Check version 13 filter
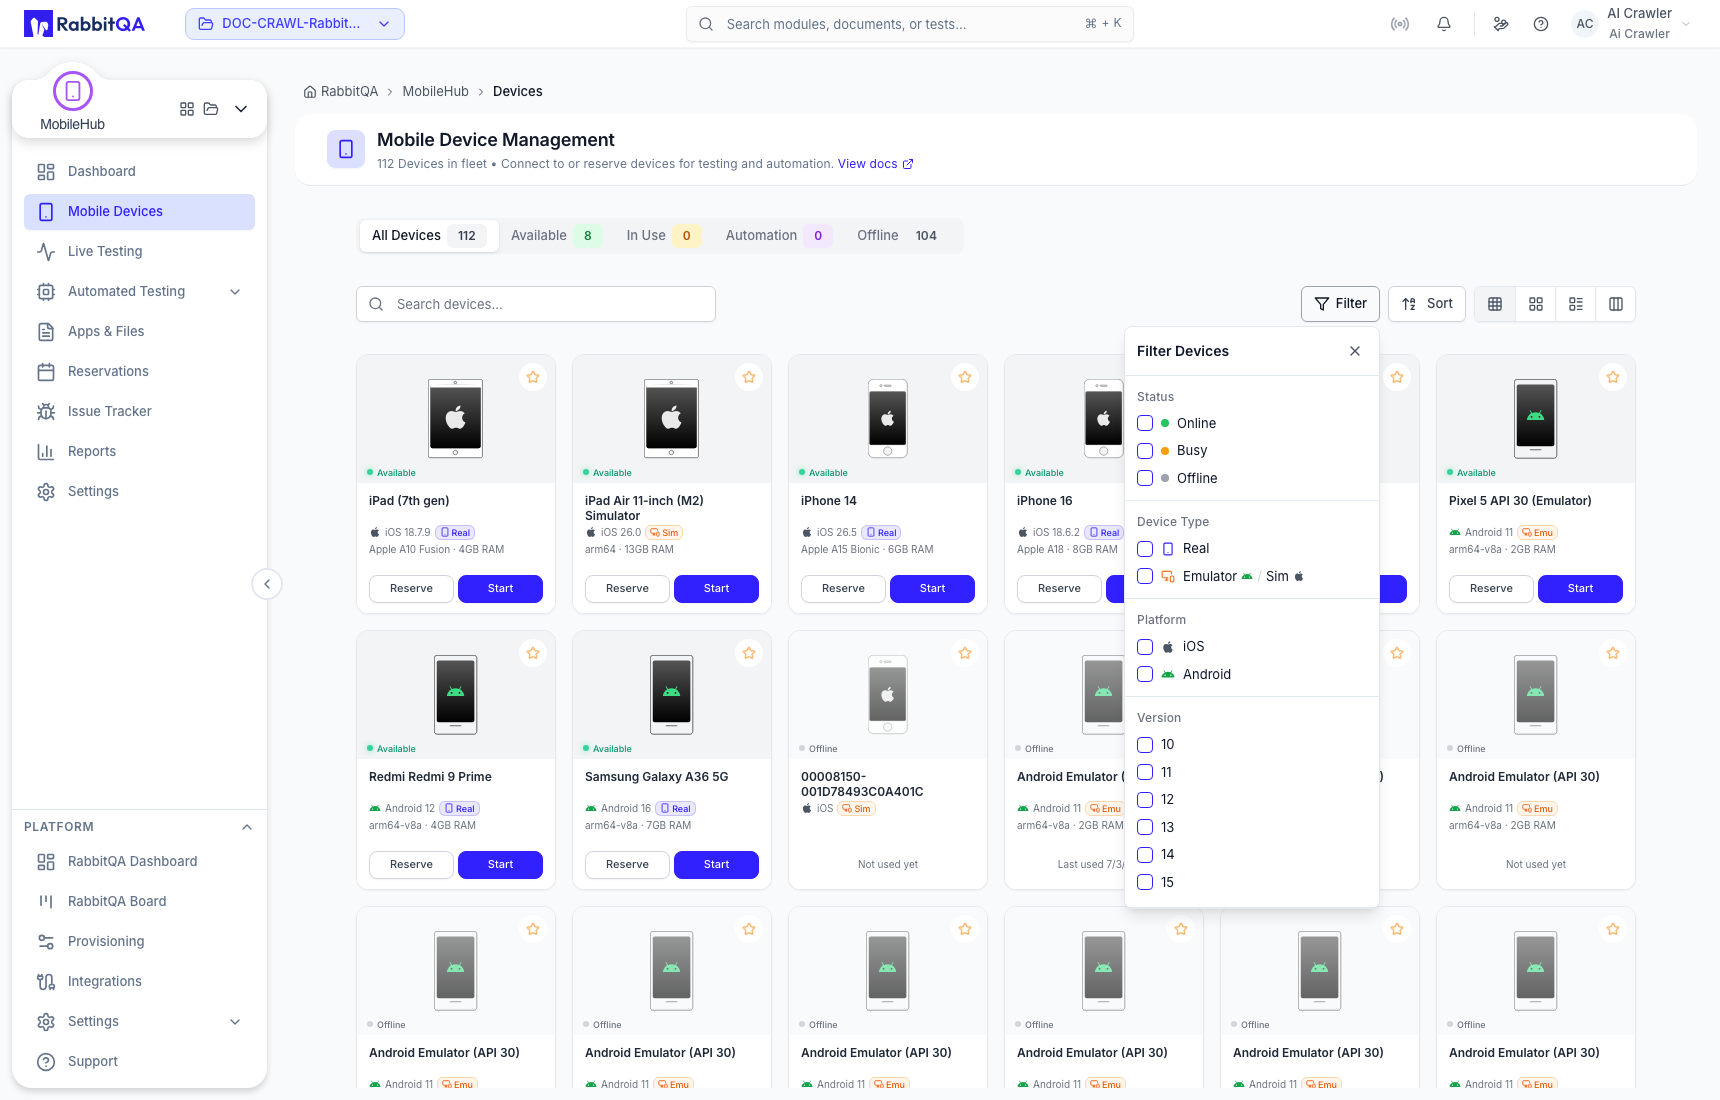1720x1100 pixels. [x=1145, y=827]
